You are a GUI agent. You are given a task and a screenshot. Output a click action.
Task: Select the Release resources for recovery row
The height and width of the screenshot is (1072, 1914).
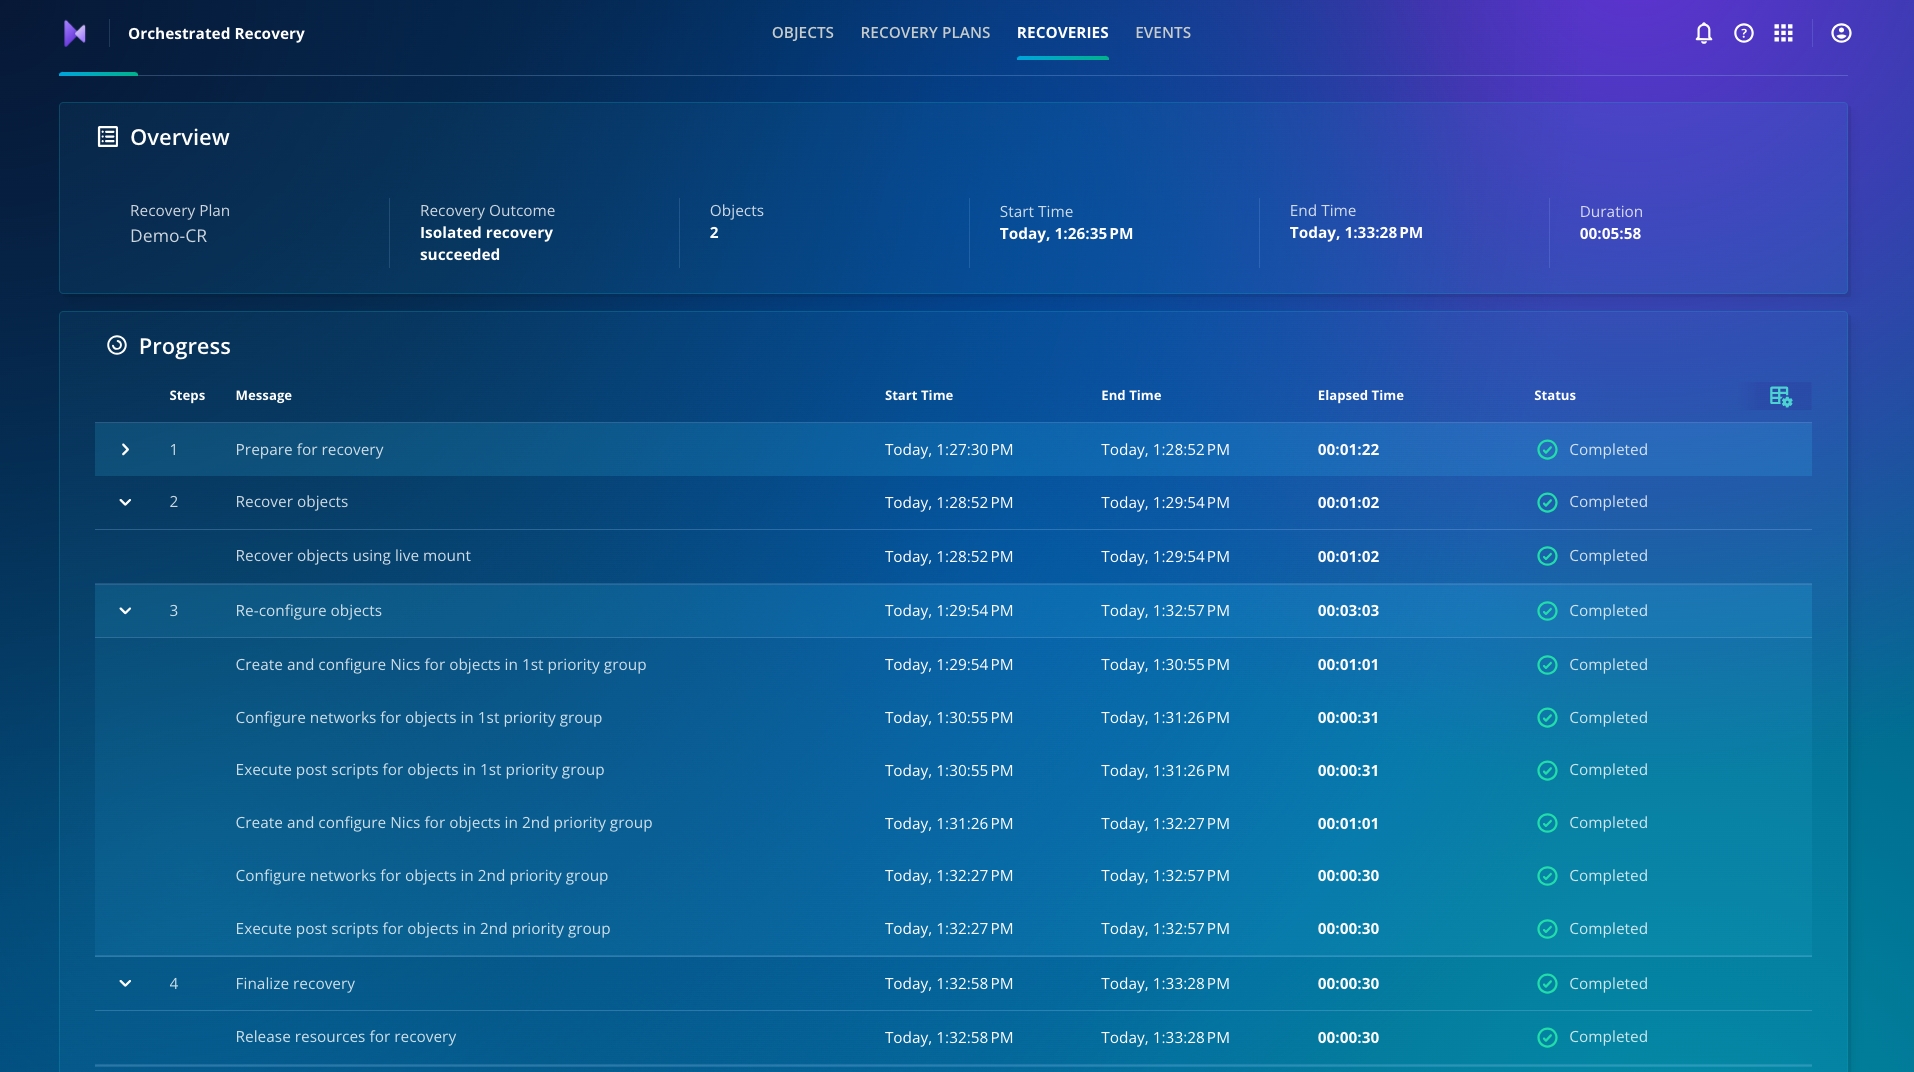coord(345,1037)
